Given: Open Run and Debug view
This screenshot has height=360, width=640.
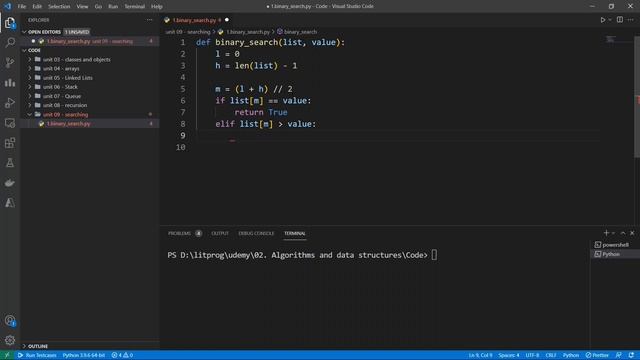Looking at the screenshot, I should coord(10,102).
